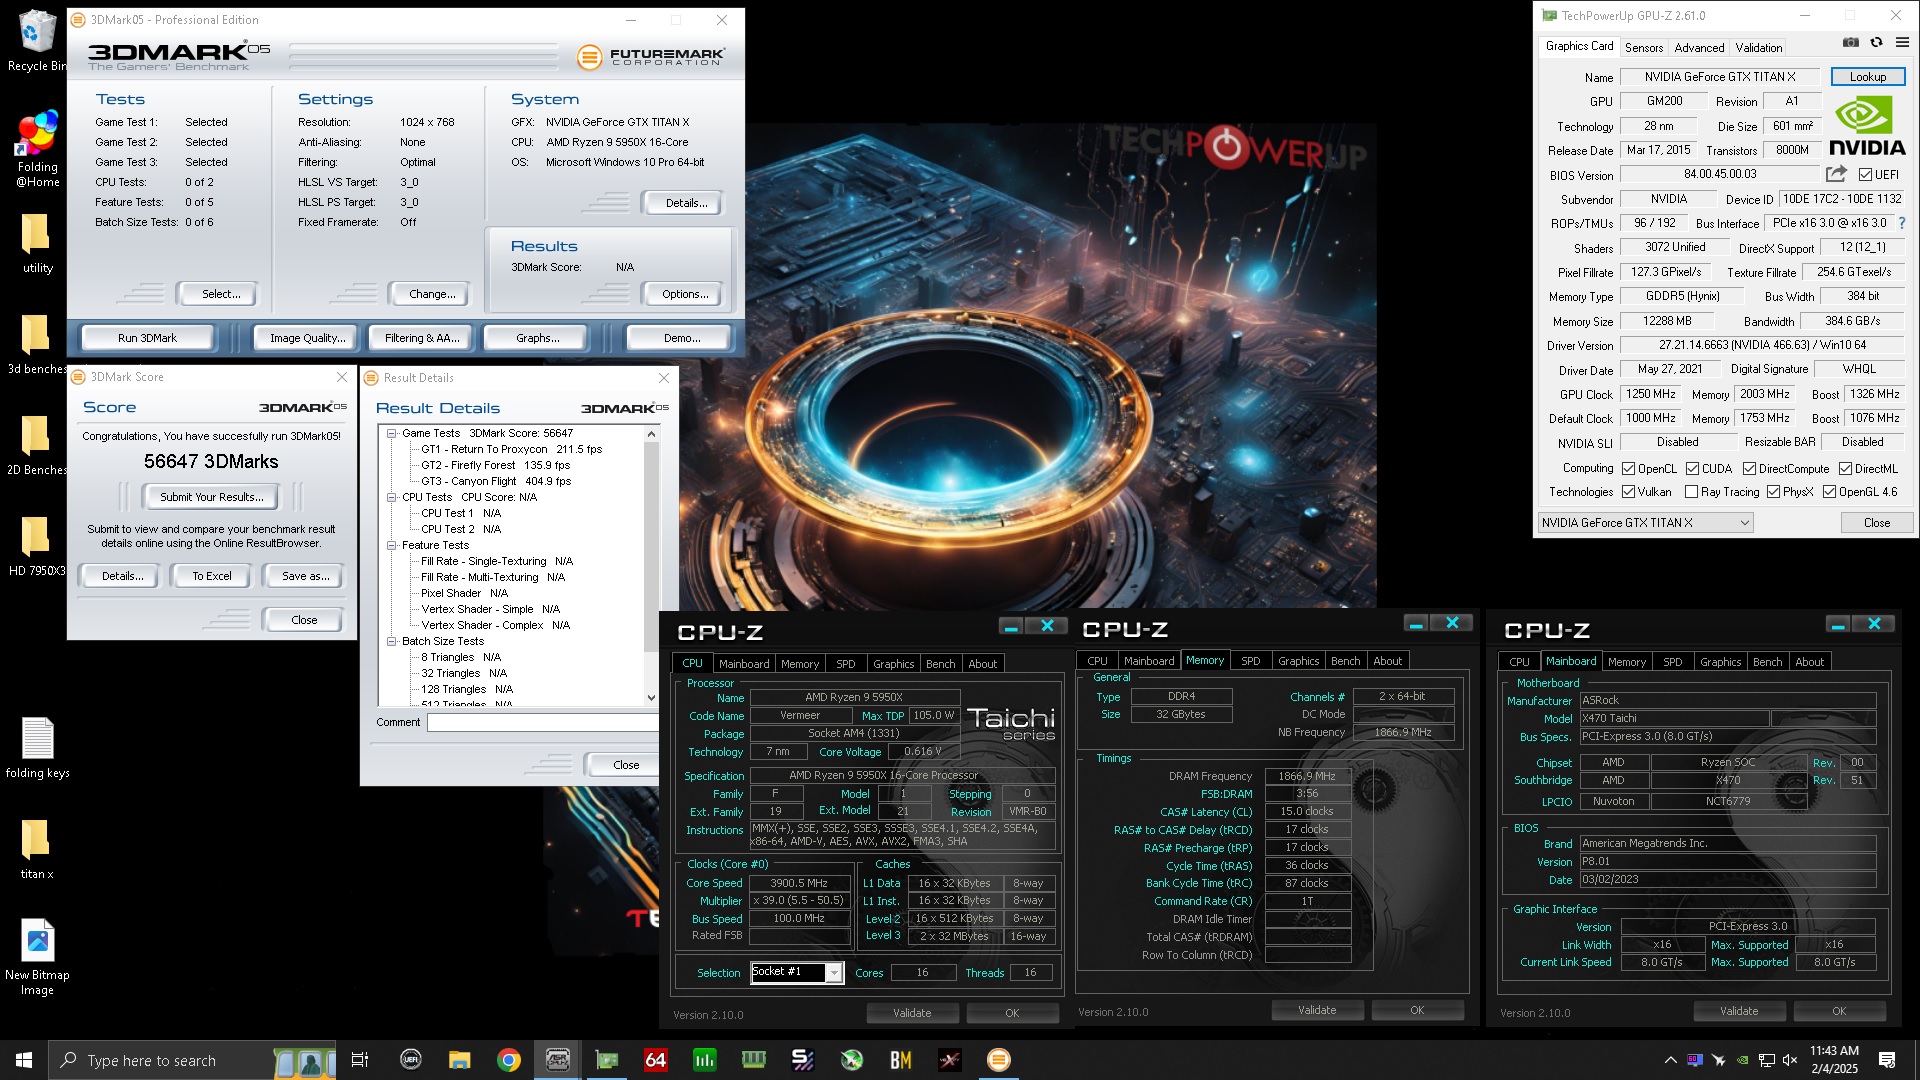Click the Lookup button in GPU-Z
The width and height of the screenshot is (1920, 1080).
(x=1867, y=77)
